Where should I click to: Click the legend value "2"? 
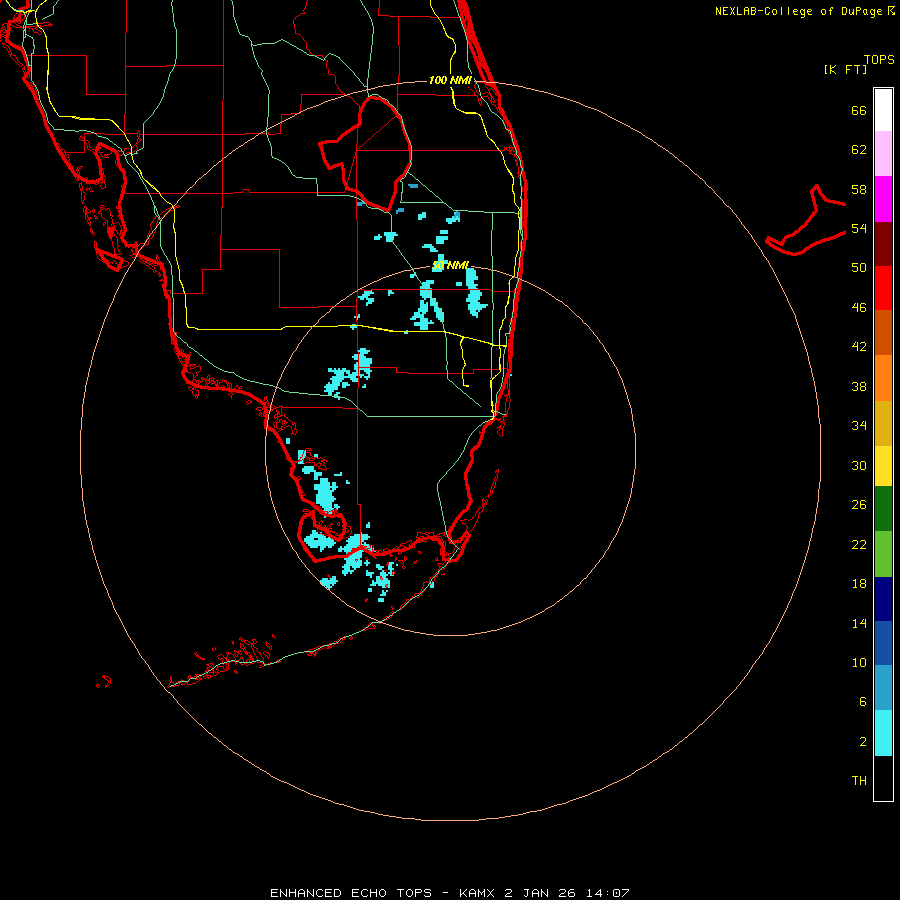(x=863, y=742)
